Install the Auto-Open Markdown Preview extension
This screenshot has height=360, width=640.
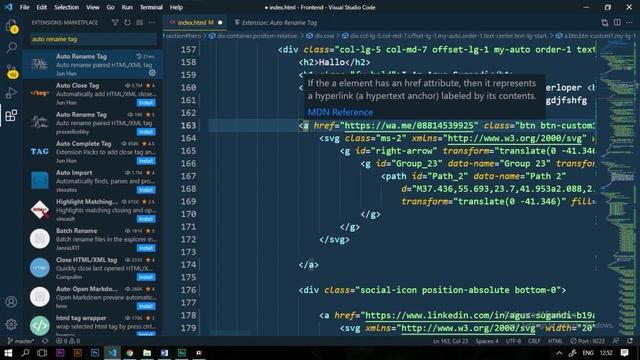[146, 306]
